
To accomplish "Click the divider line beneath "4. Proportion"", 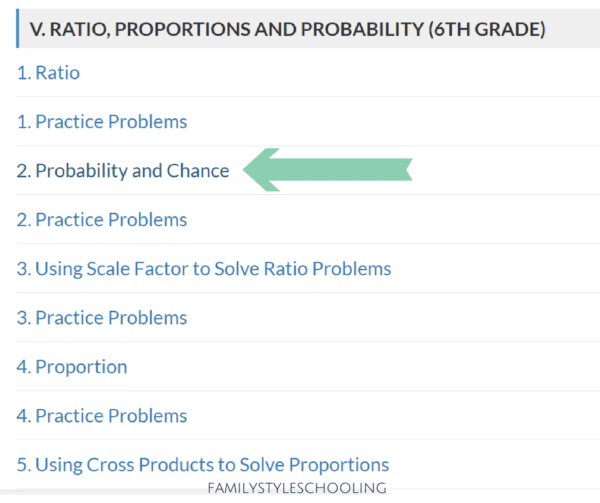I will [x=300, y=391].
